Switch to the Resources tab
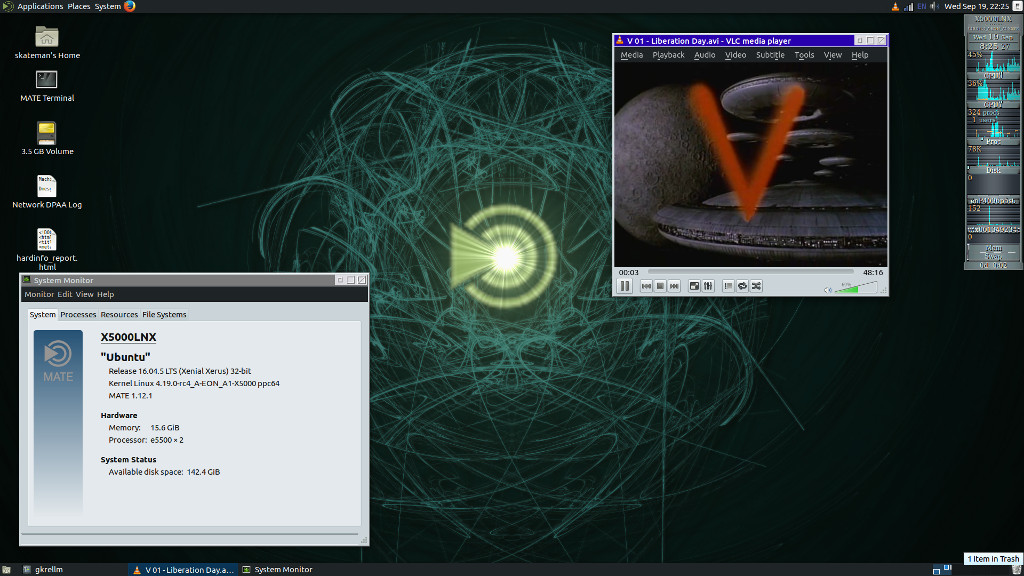 pos(119,314)
